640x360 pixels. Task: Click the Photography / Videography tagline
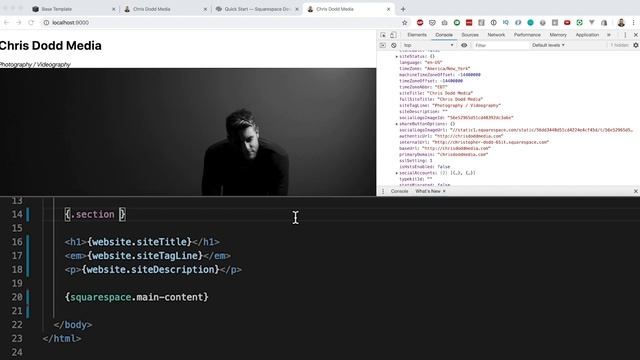(35, 64)
